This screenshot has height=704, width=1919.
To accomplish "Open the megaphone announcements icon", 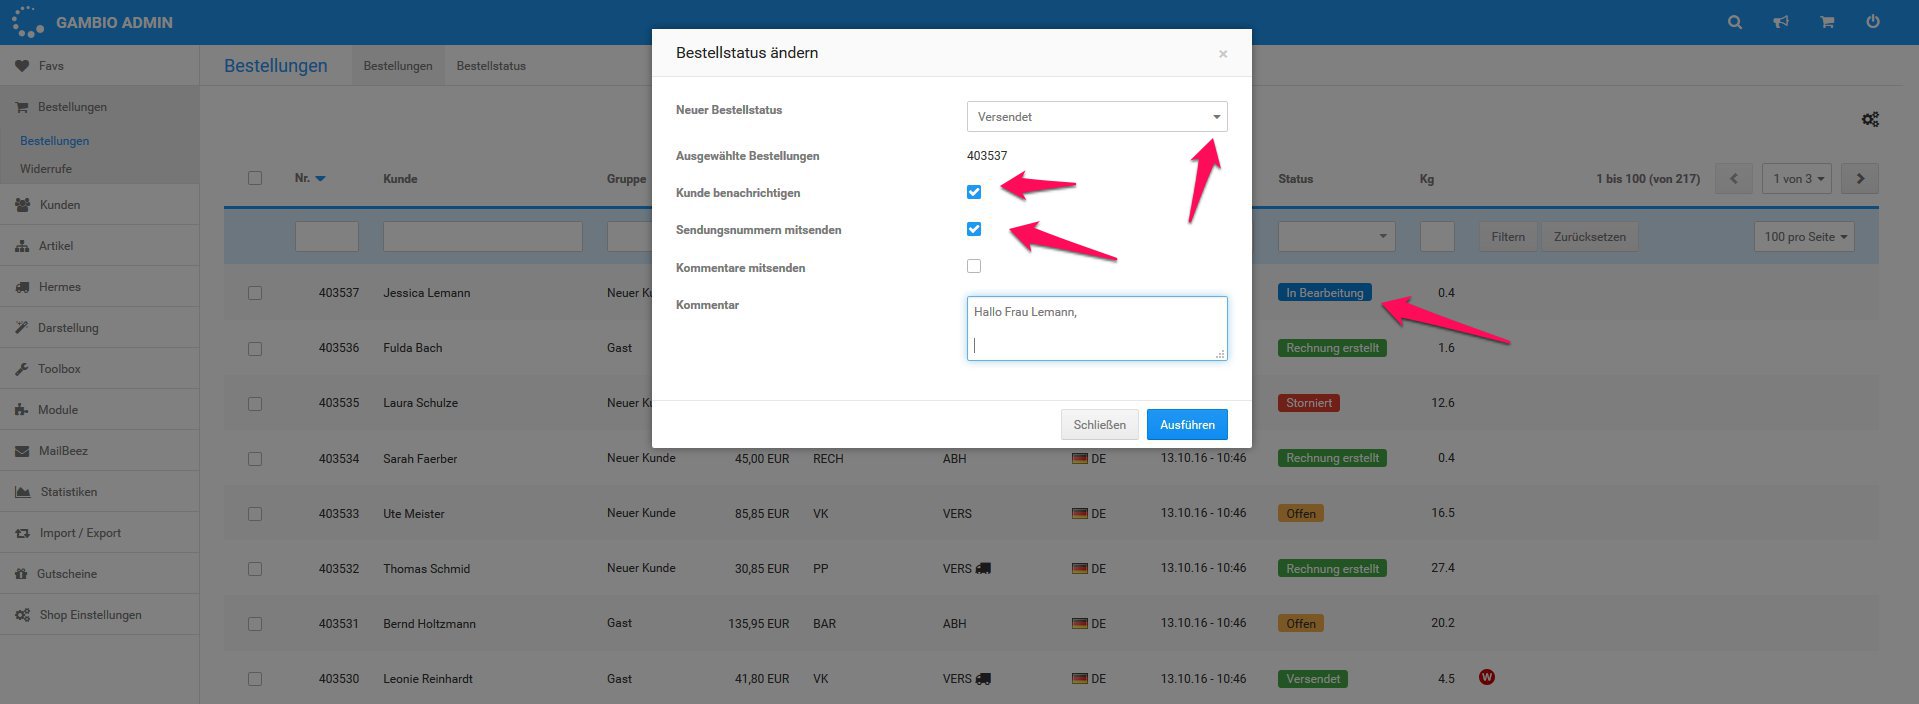I will pos(1781,22).
